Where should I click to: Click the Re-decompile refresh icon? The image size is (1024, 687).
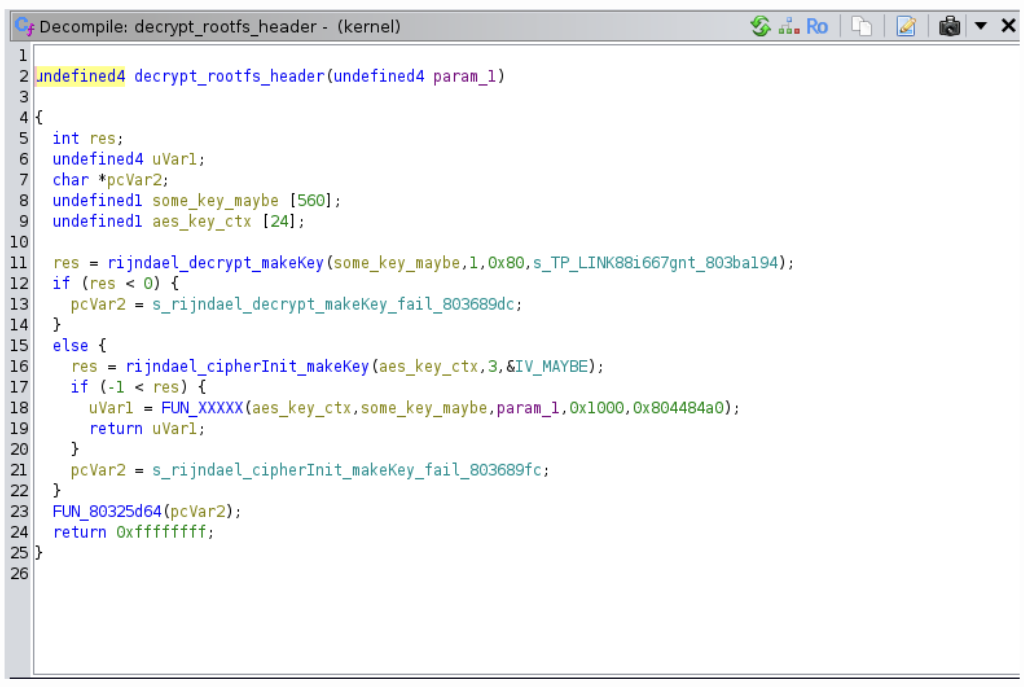tap(761, 26)
